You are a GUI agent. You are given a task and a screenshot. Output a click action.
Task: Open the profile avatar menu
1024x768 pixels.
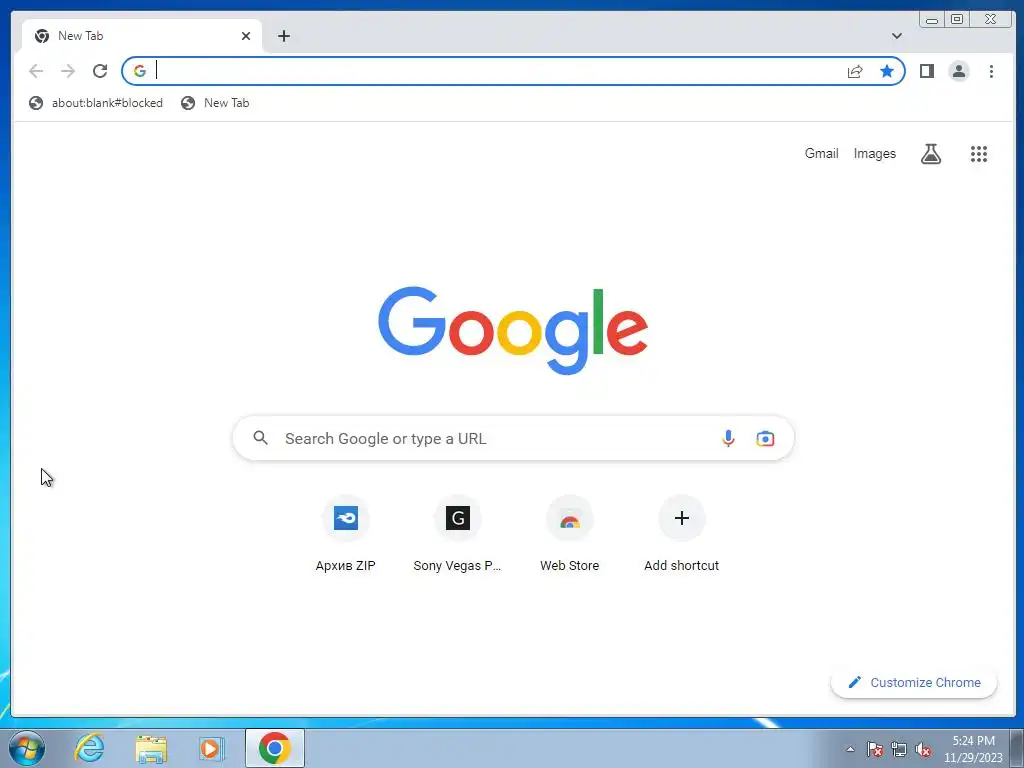(959, 71)
